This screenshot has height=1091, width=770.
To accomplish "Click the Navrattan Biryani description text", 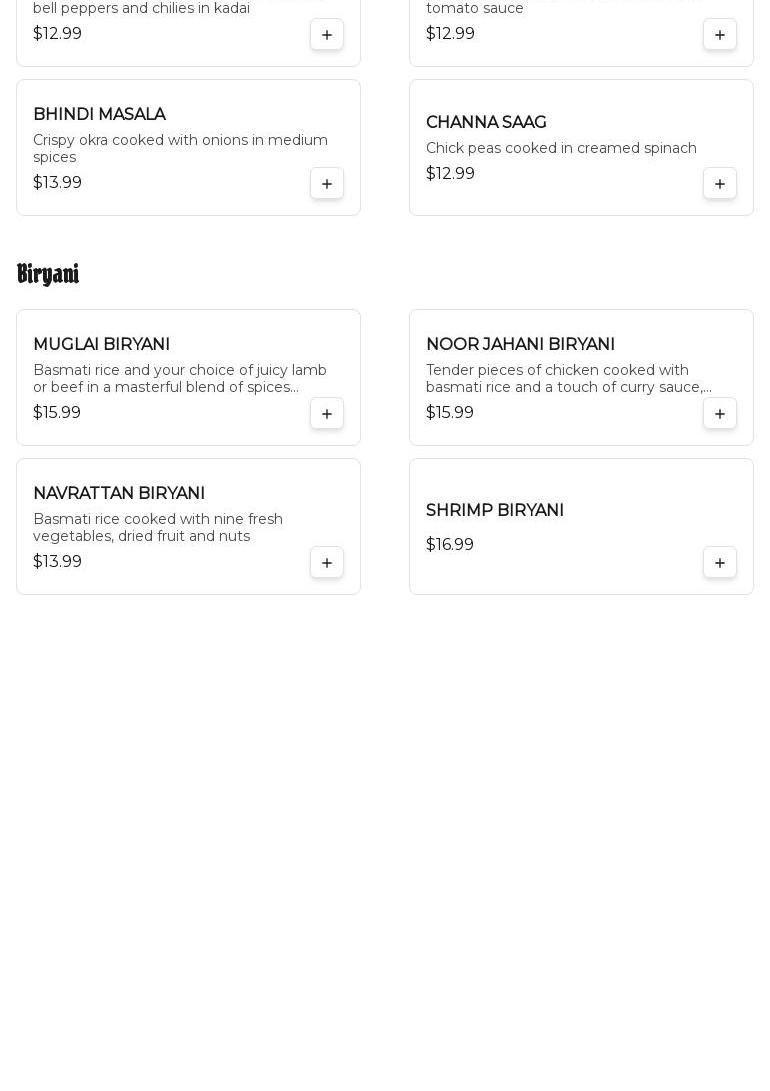I will click(x=158, y=528).
